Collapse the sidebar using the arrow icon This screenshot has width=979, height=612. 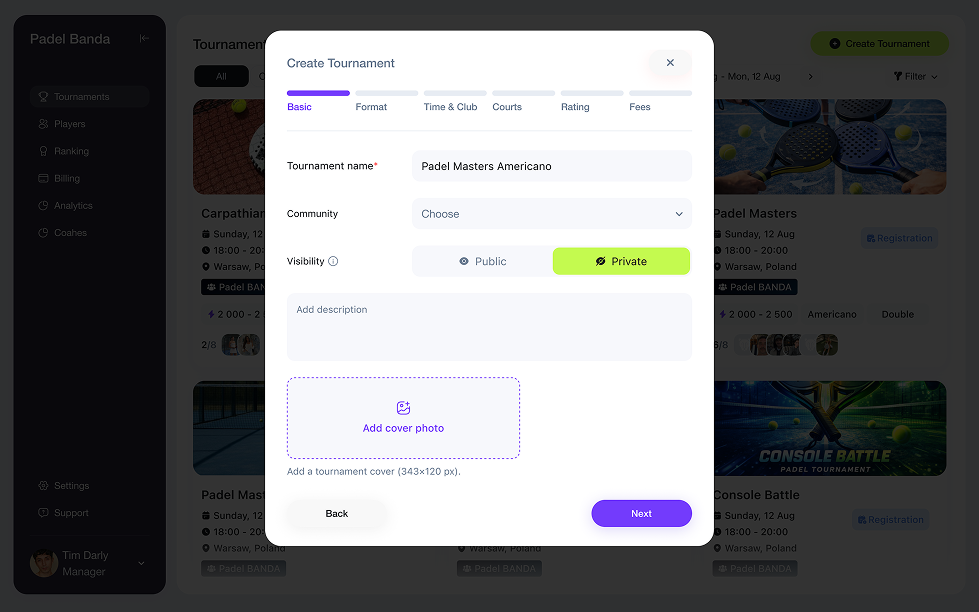point(144,39)
